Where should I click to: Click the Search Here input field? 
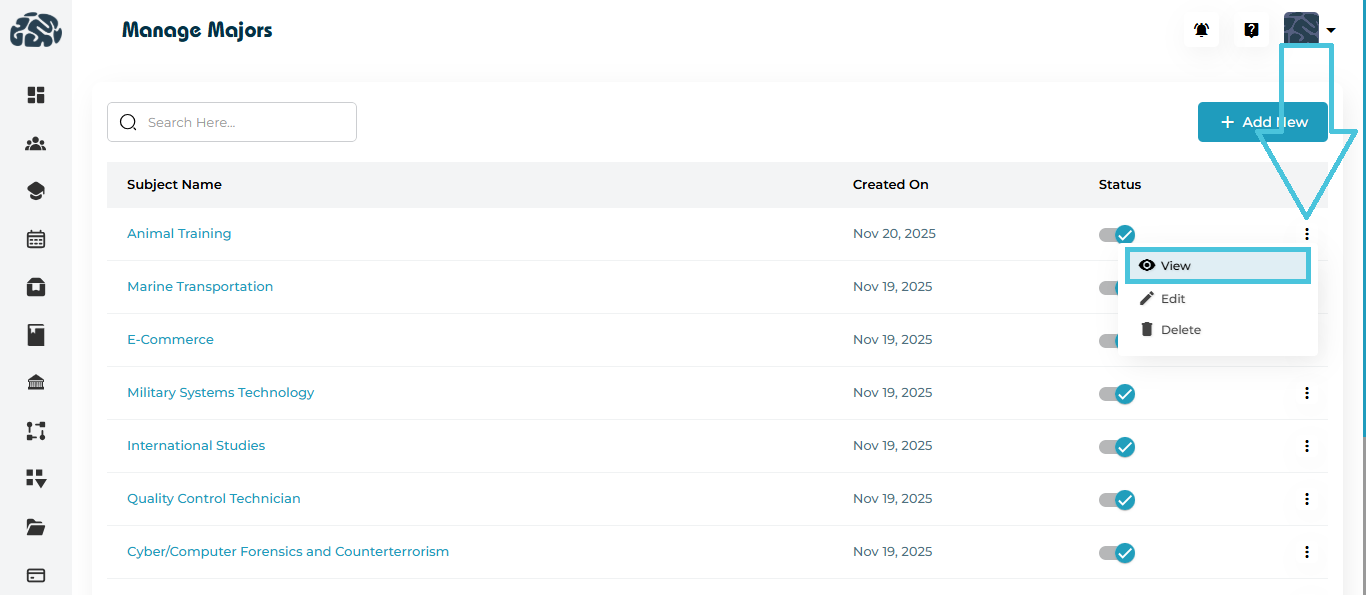[245, 122]
